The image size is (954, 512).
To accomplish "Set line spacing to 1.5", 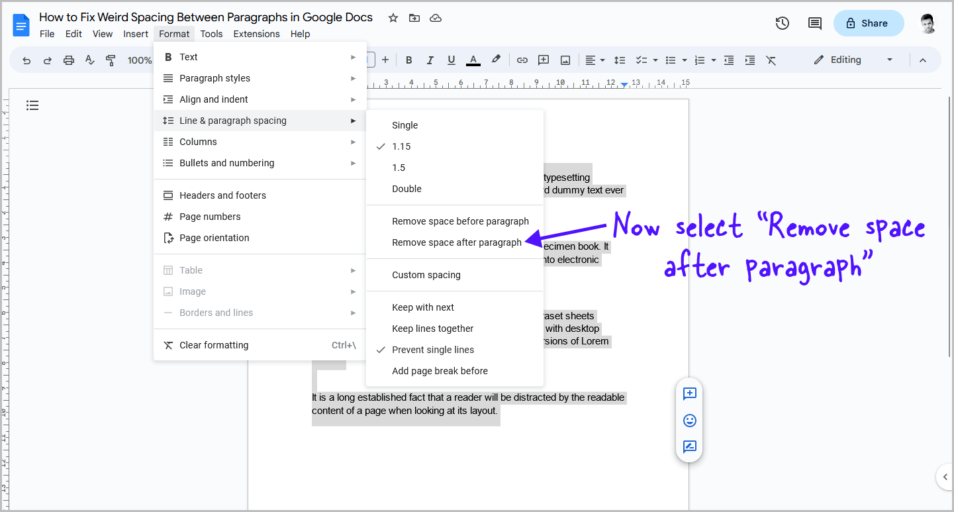I will (x=454, y=168).
